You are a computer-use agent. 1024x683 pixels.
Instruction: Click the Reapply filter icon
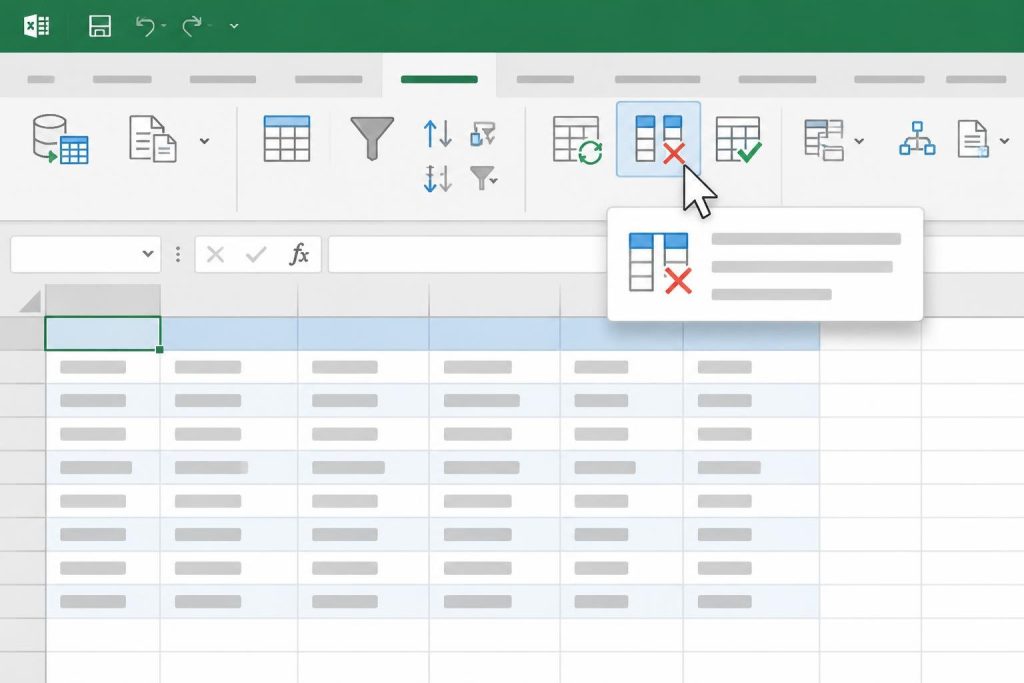coord(483,134)
